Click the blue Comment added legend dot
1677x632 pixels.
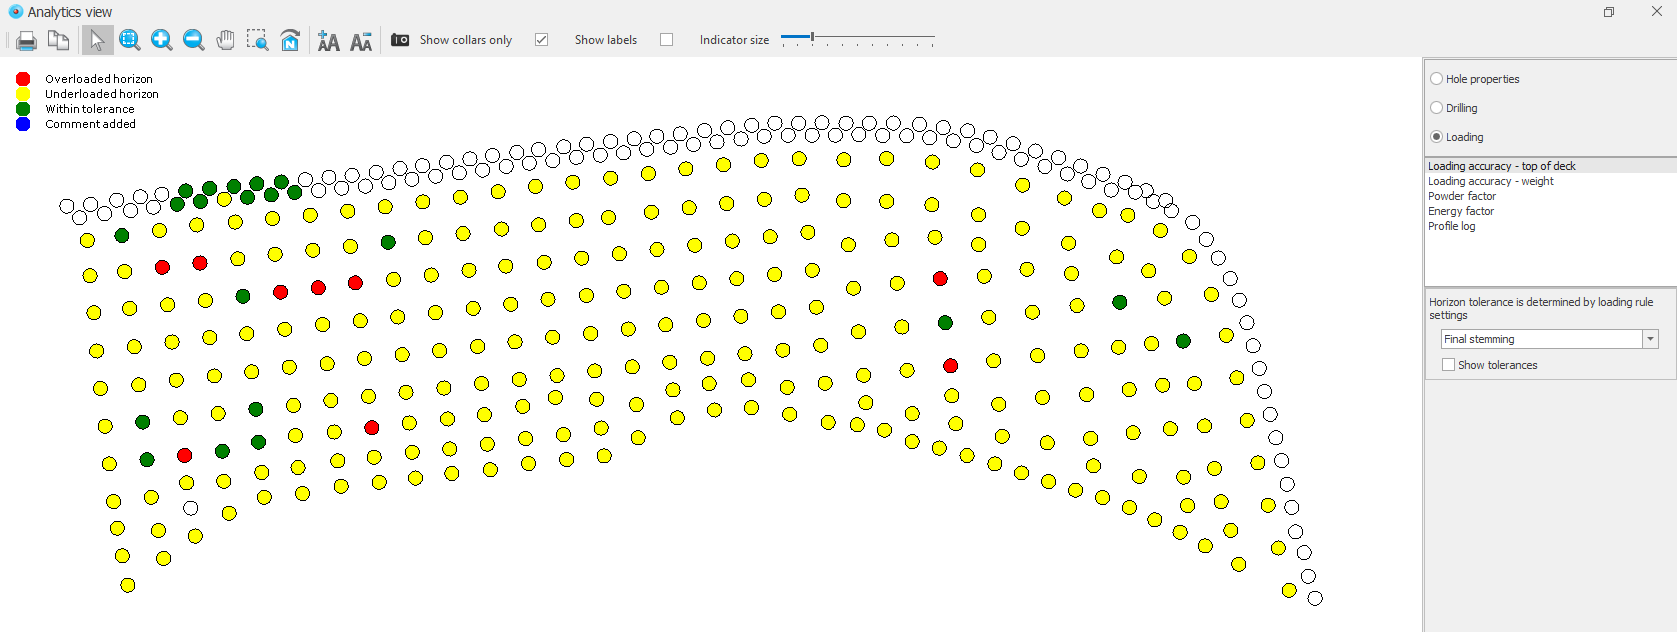(23, 124)
